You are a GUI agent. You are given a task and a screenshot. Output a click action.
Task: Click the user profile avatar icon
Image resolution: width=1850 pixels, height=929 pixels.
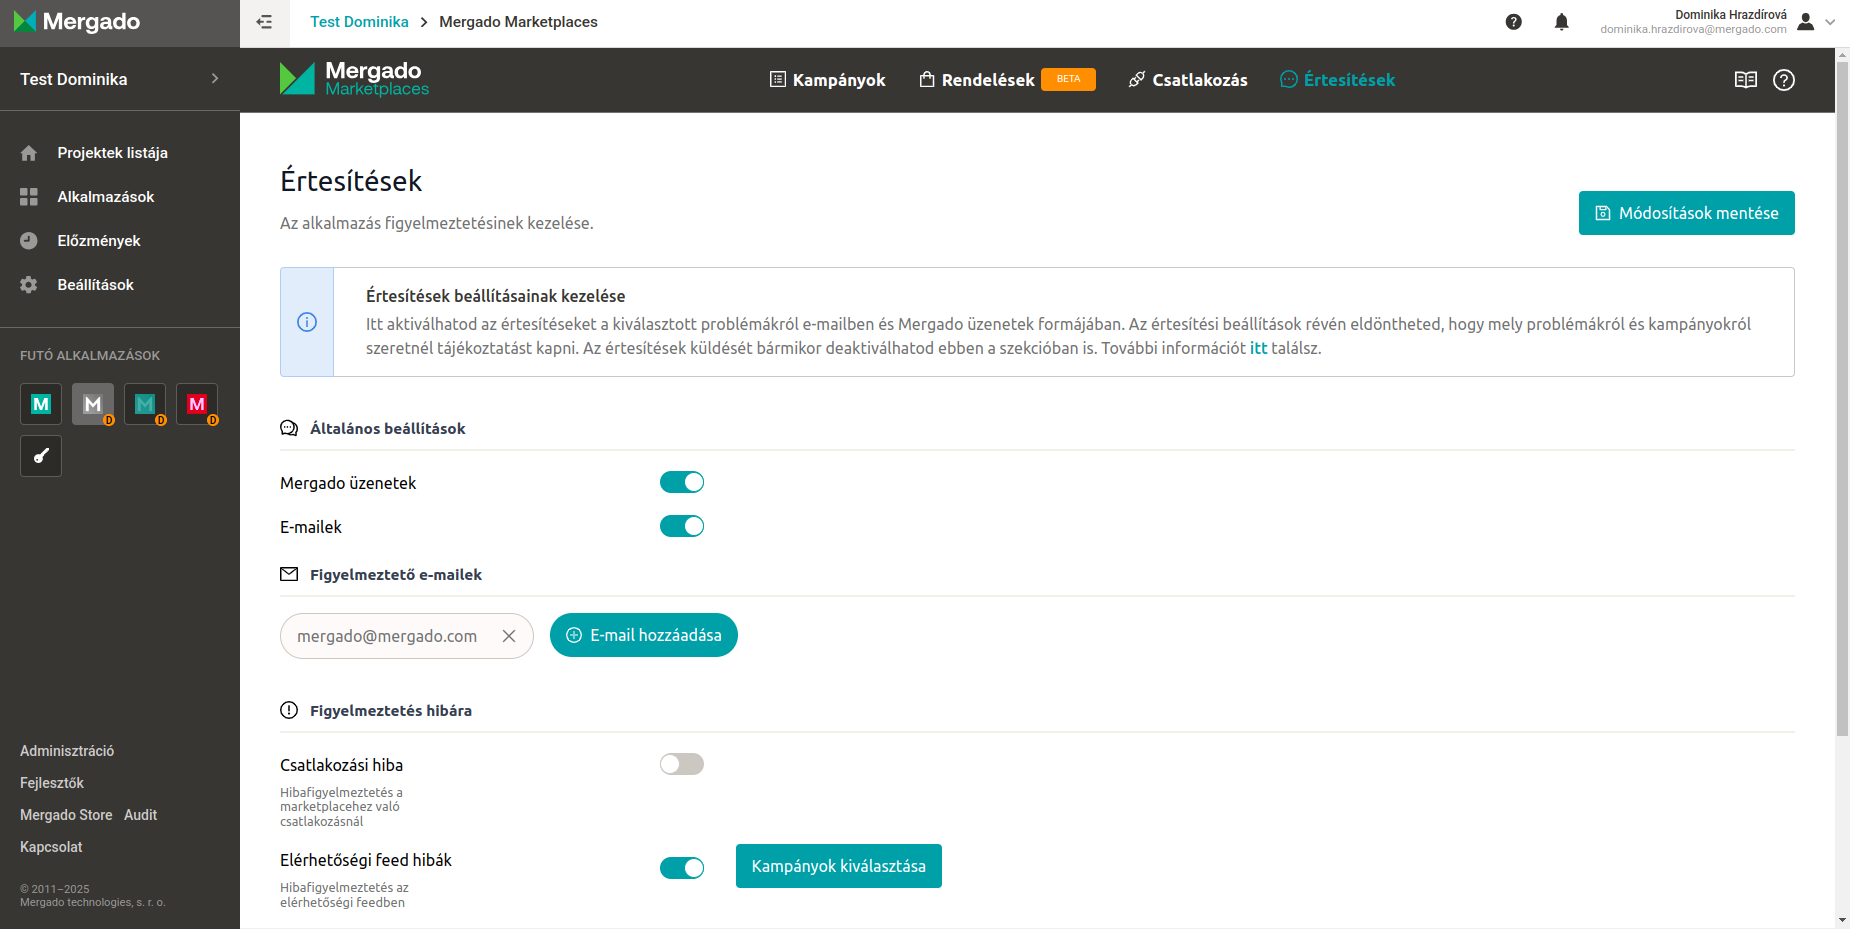click(1806, 22)
